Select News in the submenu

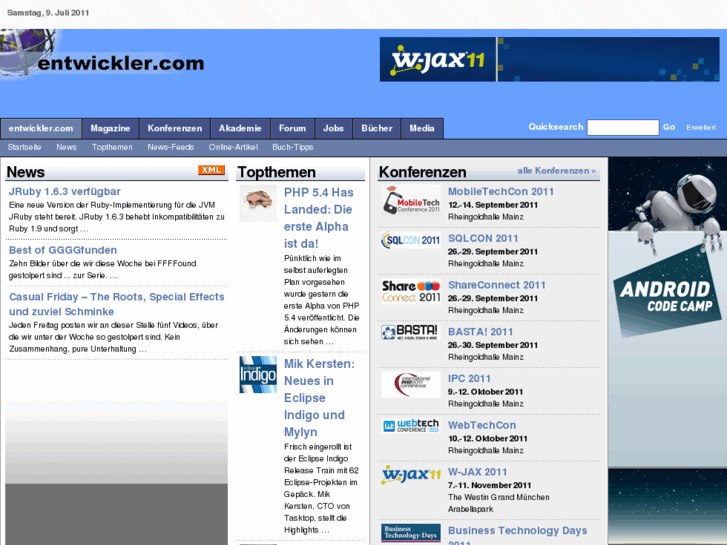[x=66, y=147]
